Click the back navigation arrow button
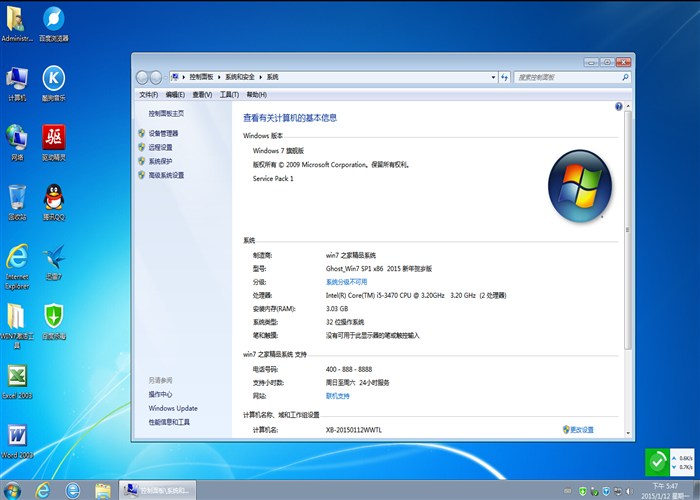The width and height of the screenshot is (700, 500). pyautogui.click(x=142, y=77)
